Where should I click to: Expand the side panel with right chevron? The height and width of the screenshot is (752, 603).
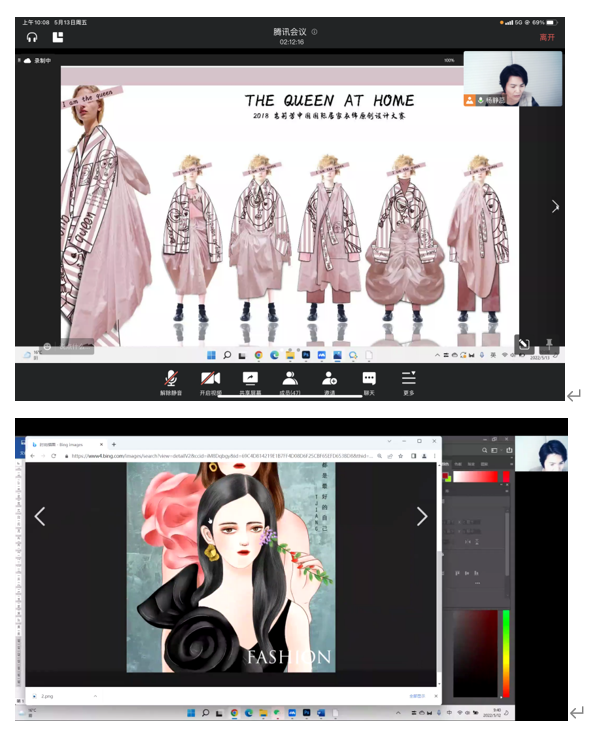(x=555, y=207)
